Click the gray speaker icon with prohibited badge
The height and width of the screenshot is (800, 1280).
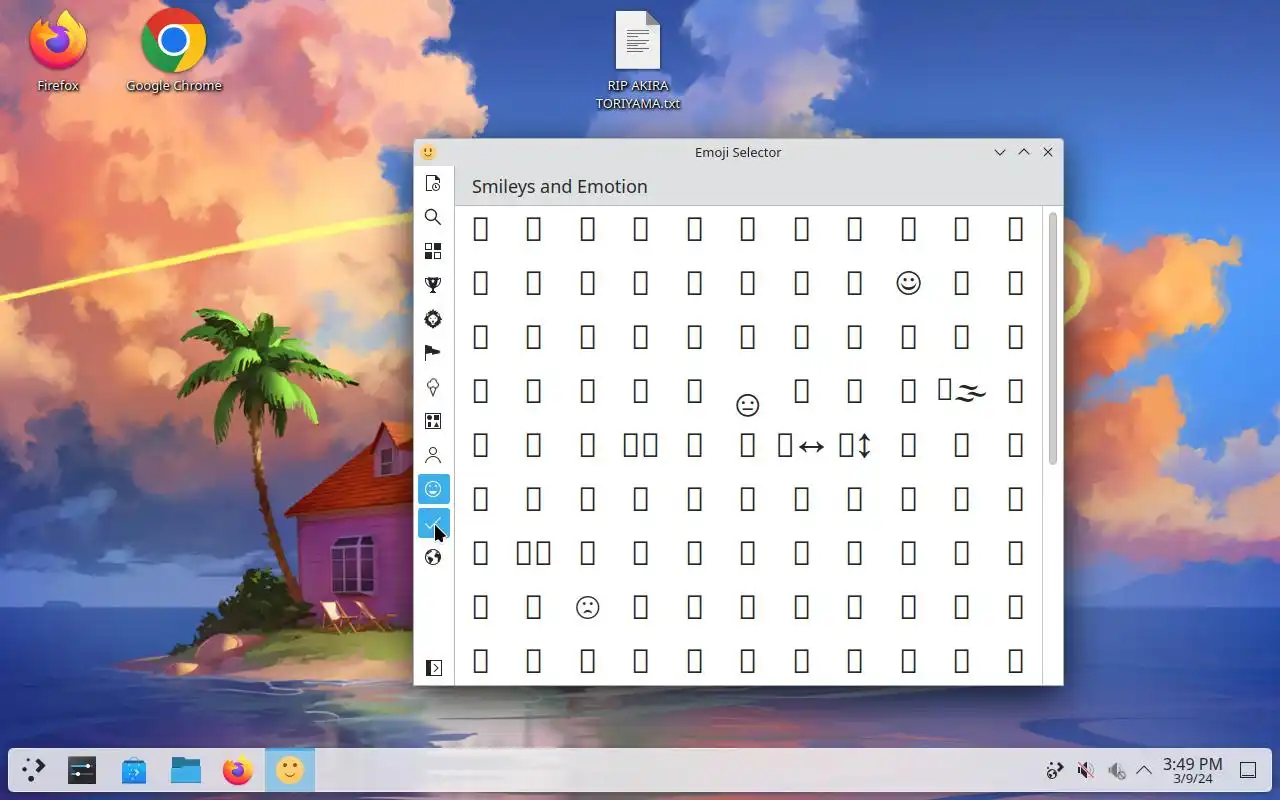pyautogui.click(x=1116, y=770)
